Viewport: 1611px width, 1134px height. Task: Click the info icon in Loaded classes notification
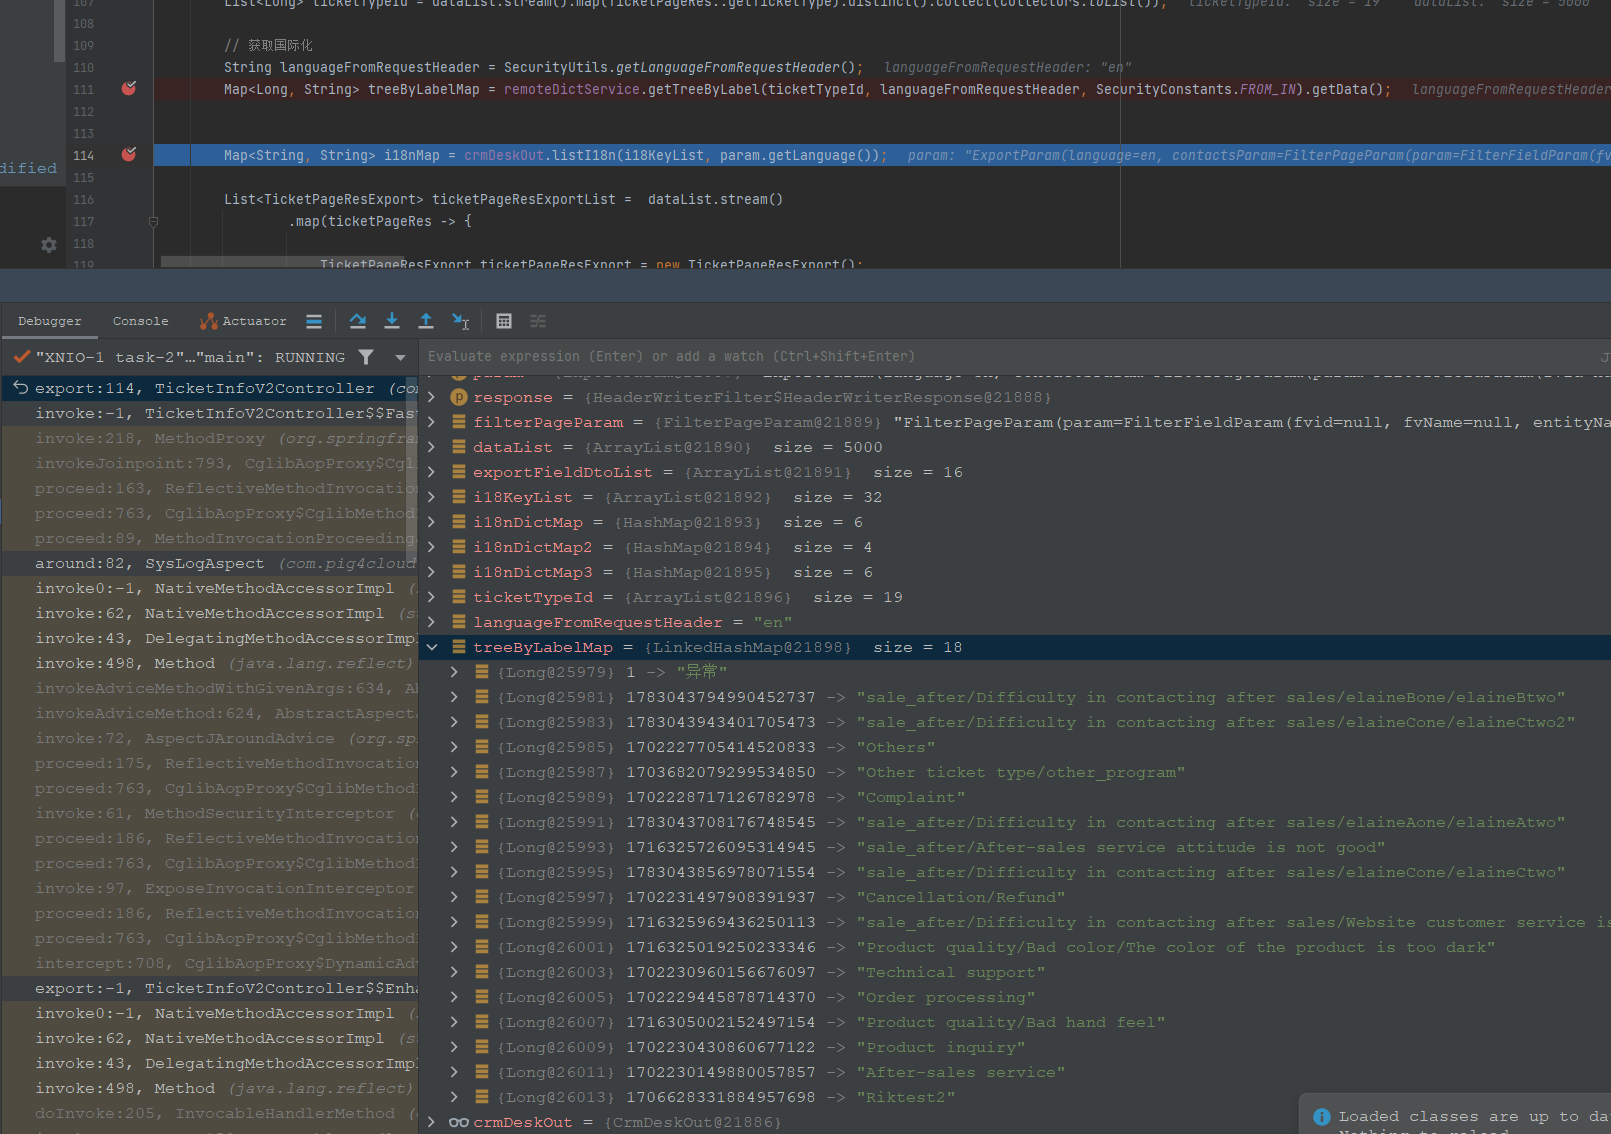[x=1322, y=1117]
